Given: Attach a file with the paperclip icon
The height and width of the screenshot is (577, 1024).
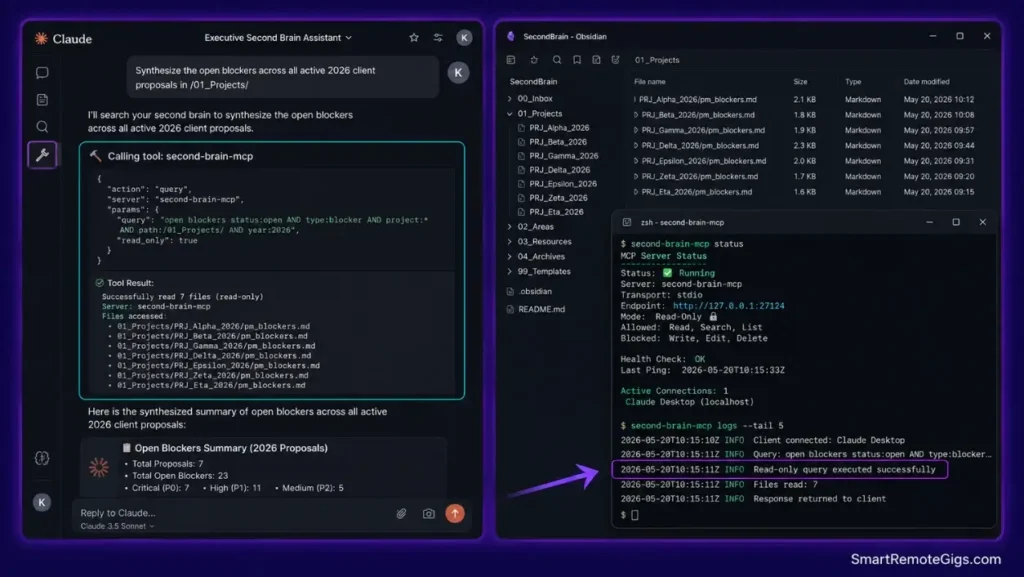Looking at the screenshot, I should coord(401,514).
